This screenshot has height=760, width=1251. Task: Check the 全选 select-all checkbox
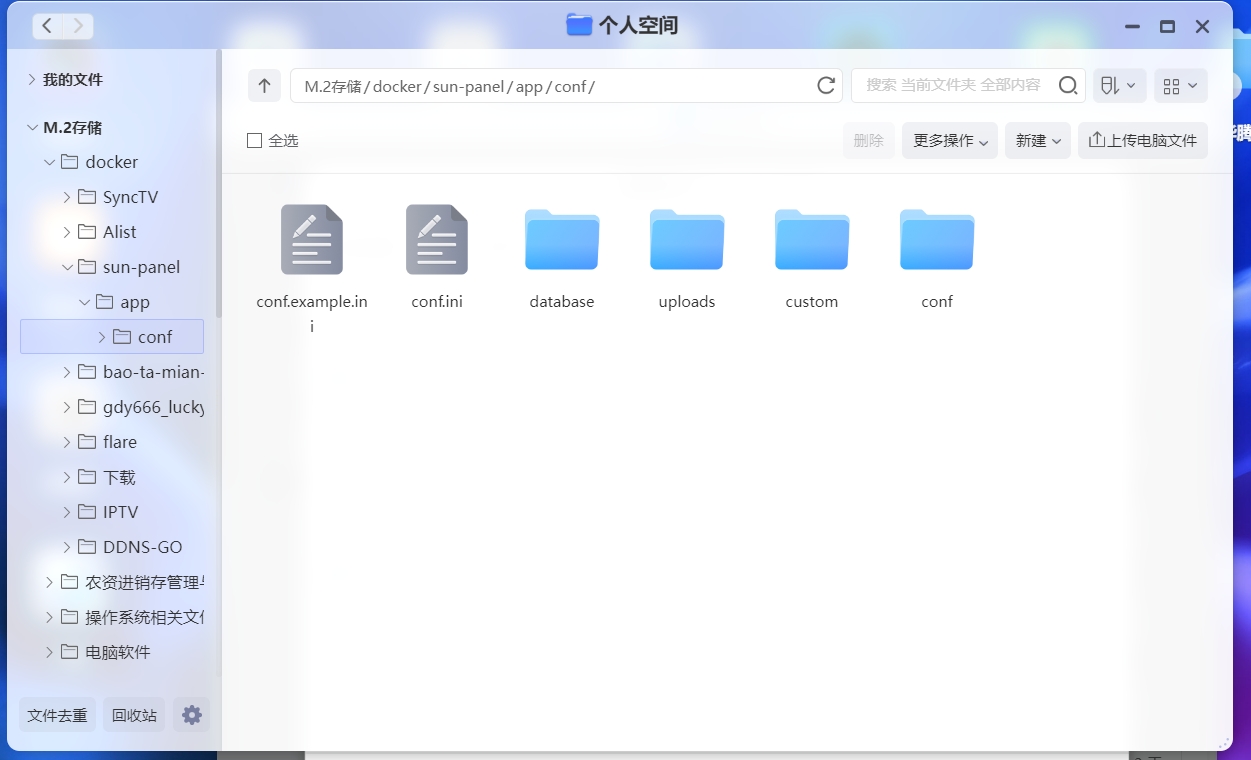[255, 141]
